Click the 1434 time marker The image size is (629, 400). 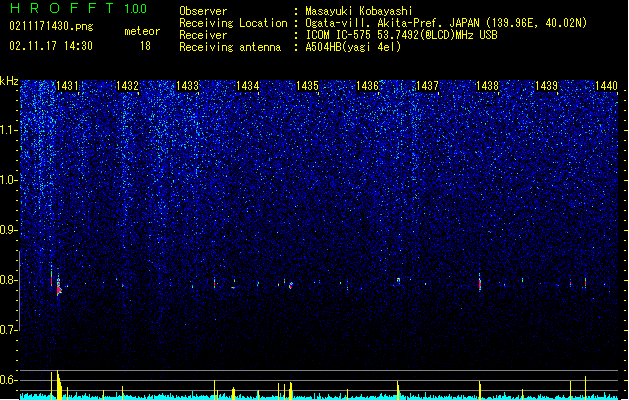(x=248, y=86)
